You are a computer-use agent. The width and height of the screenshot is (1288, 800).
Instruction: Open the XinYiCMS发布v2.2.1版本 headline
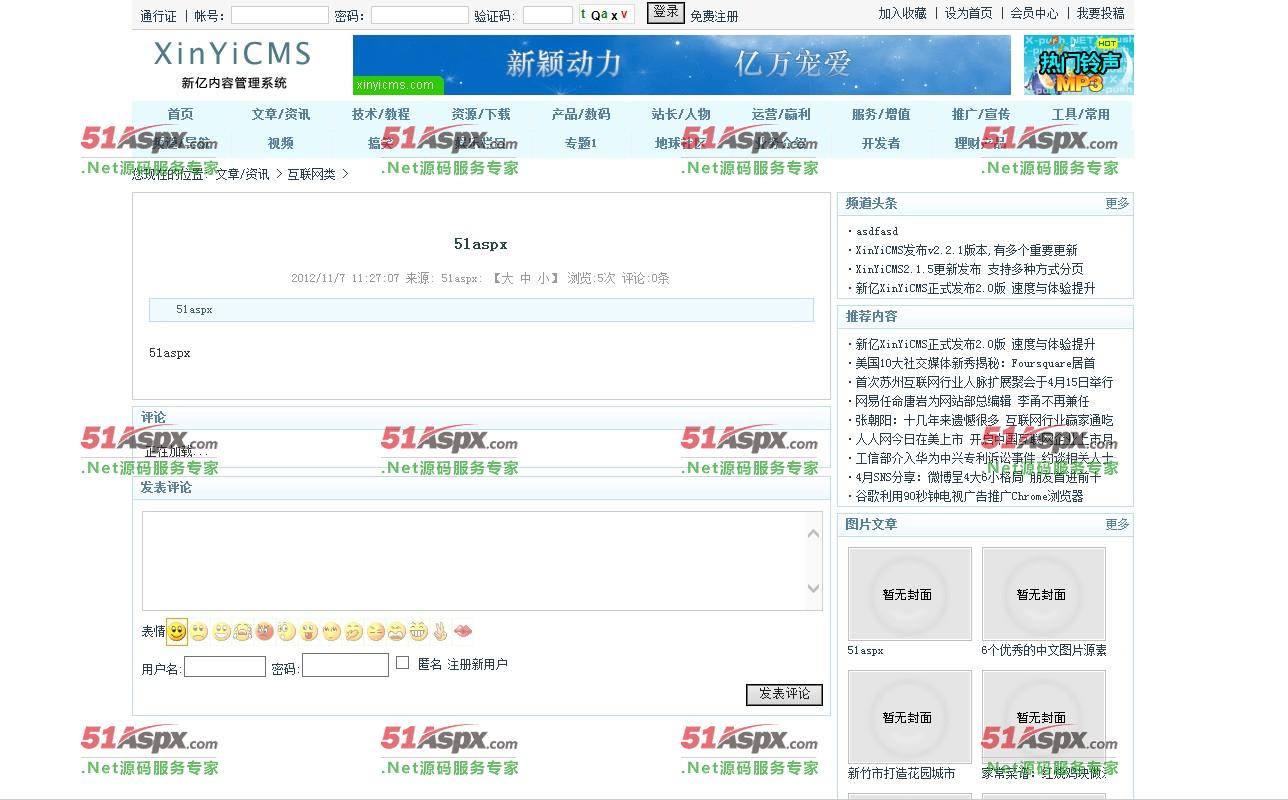coord(966,251)
